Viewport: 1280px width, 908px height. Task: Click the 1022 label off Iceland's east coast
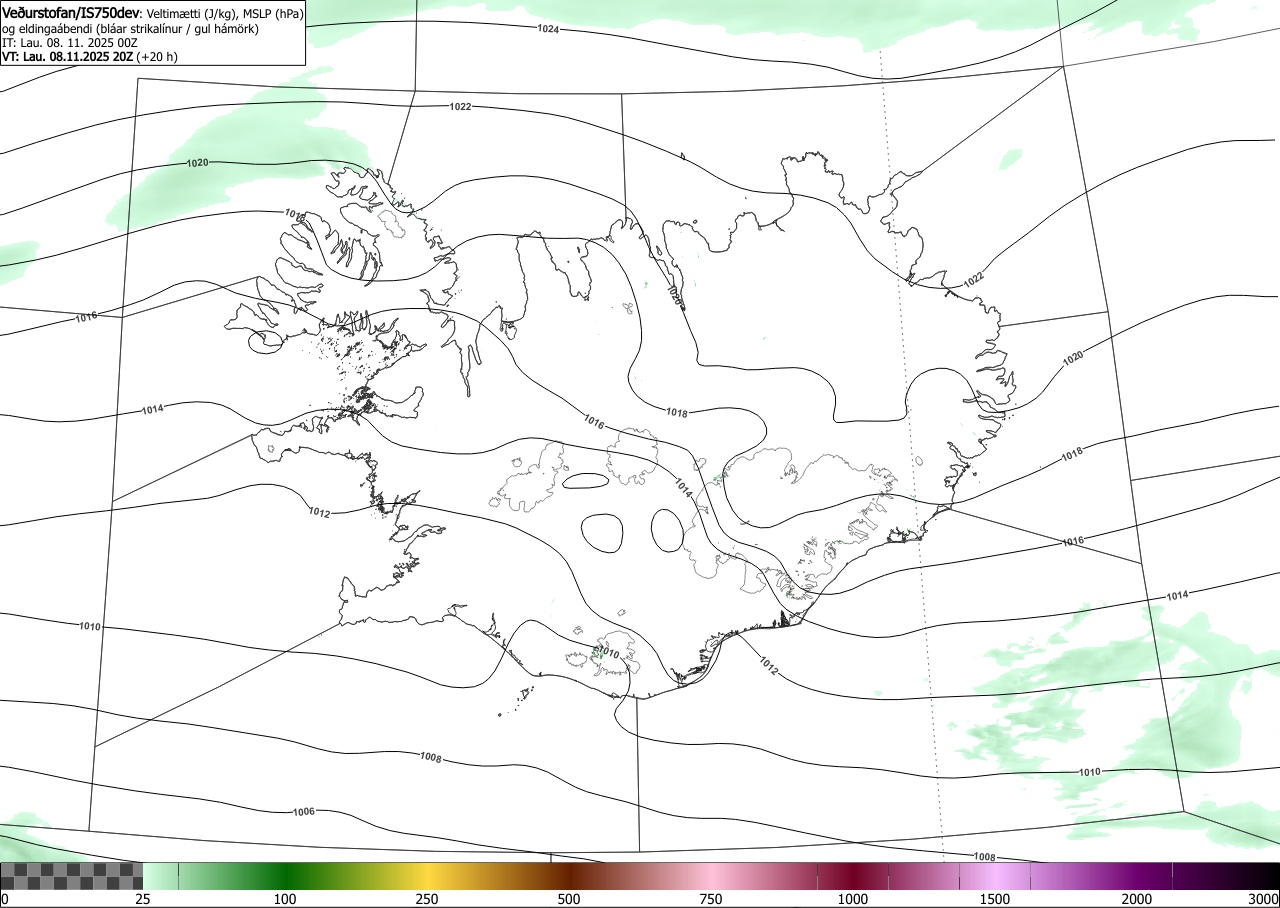point(974,281)
